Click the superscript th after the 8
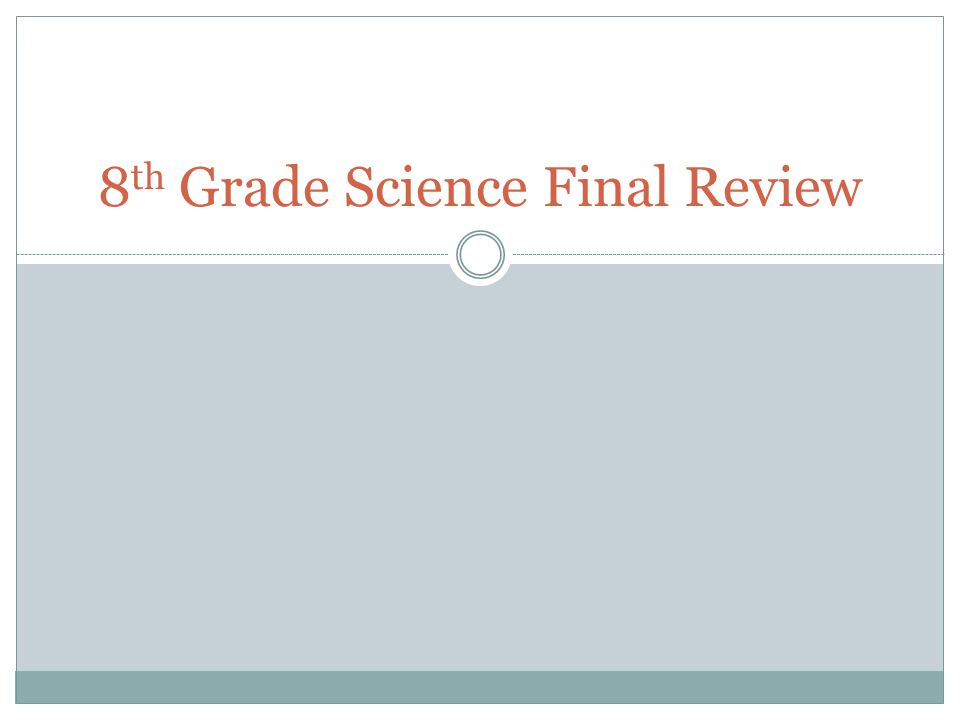 coord(148,177)
